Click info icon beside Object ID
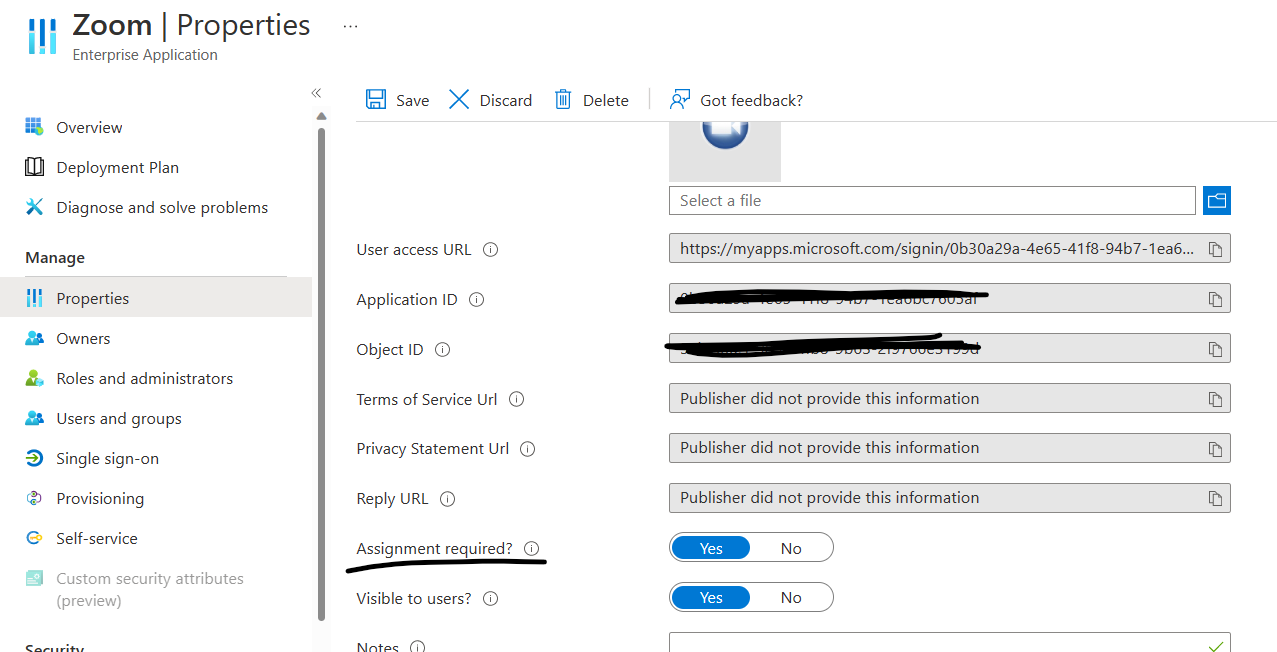 pos(442,349)
